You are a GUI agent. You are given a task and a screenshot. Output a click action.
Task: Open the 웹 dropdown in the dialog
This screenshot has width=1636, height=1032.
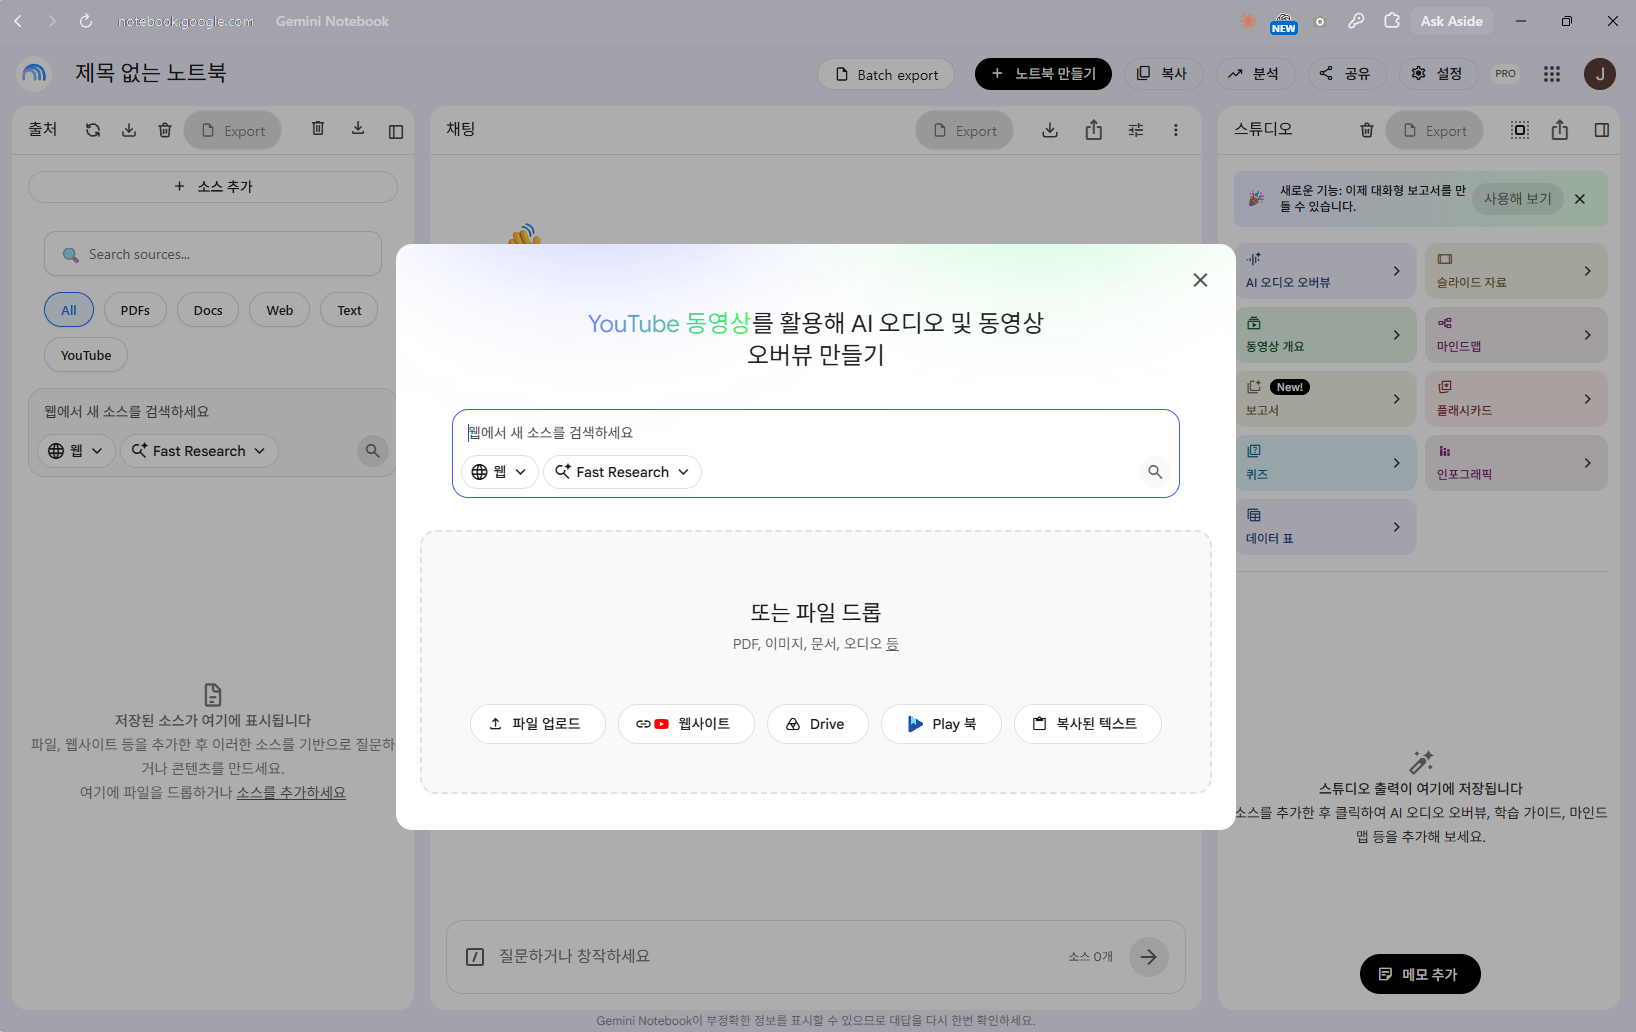[x=499, y=472]
